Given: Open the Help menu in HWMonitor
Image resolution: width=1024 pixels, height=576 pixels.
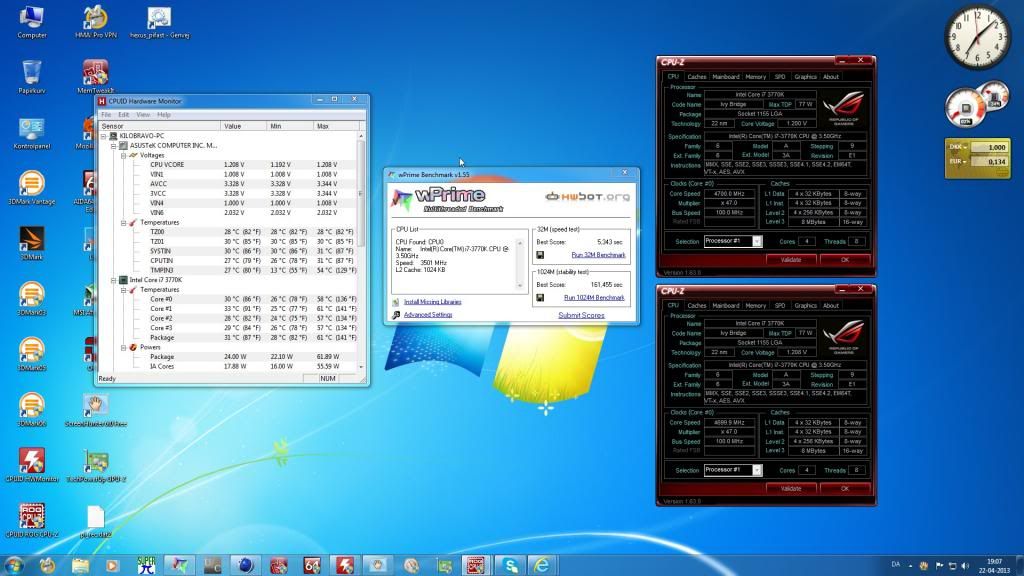Looking at the screenshot, I should (x=164, y=115).
